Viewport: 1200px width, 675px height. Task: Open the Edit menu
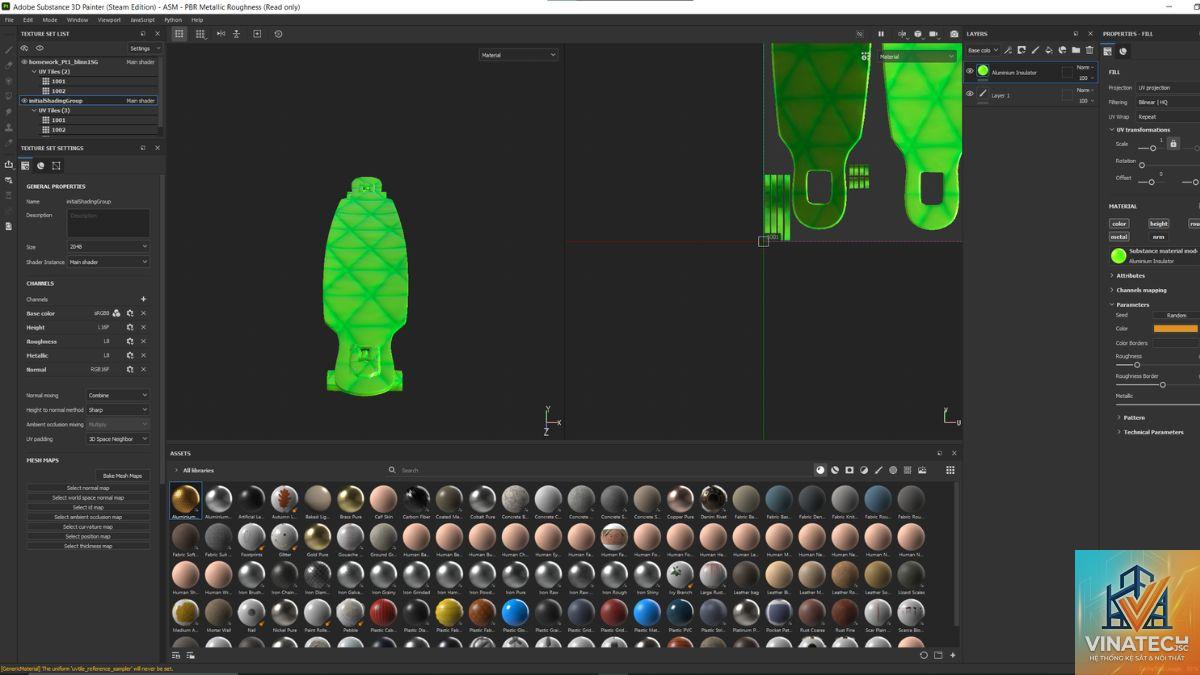28,20
